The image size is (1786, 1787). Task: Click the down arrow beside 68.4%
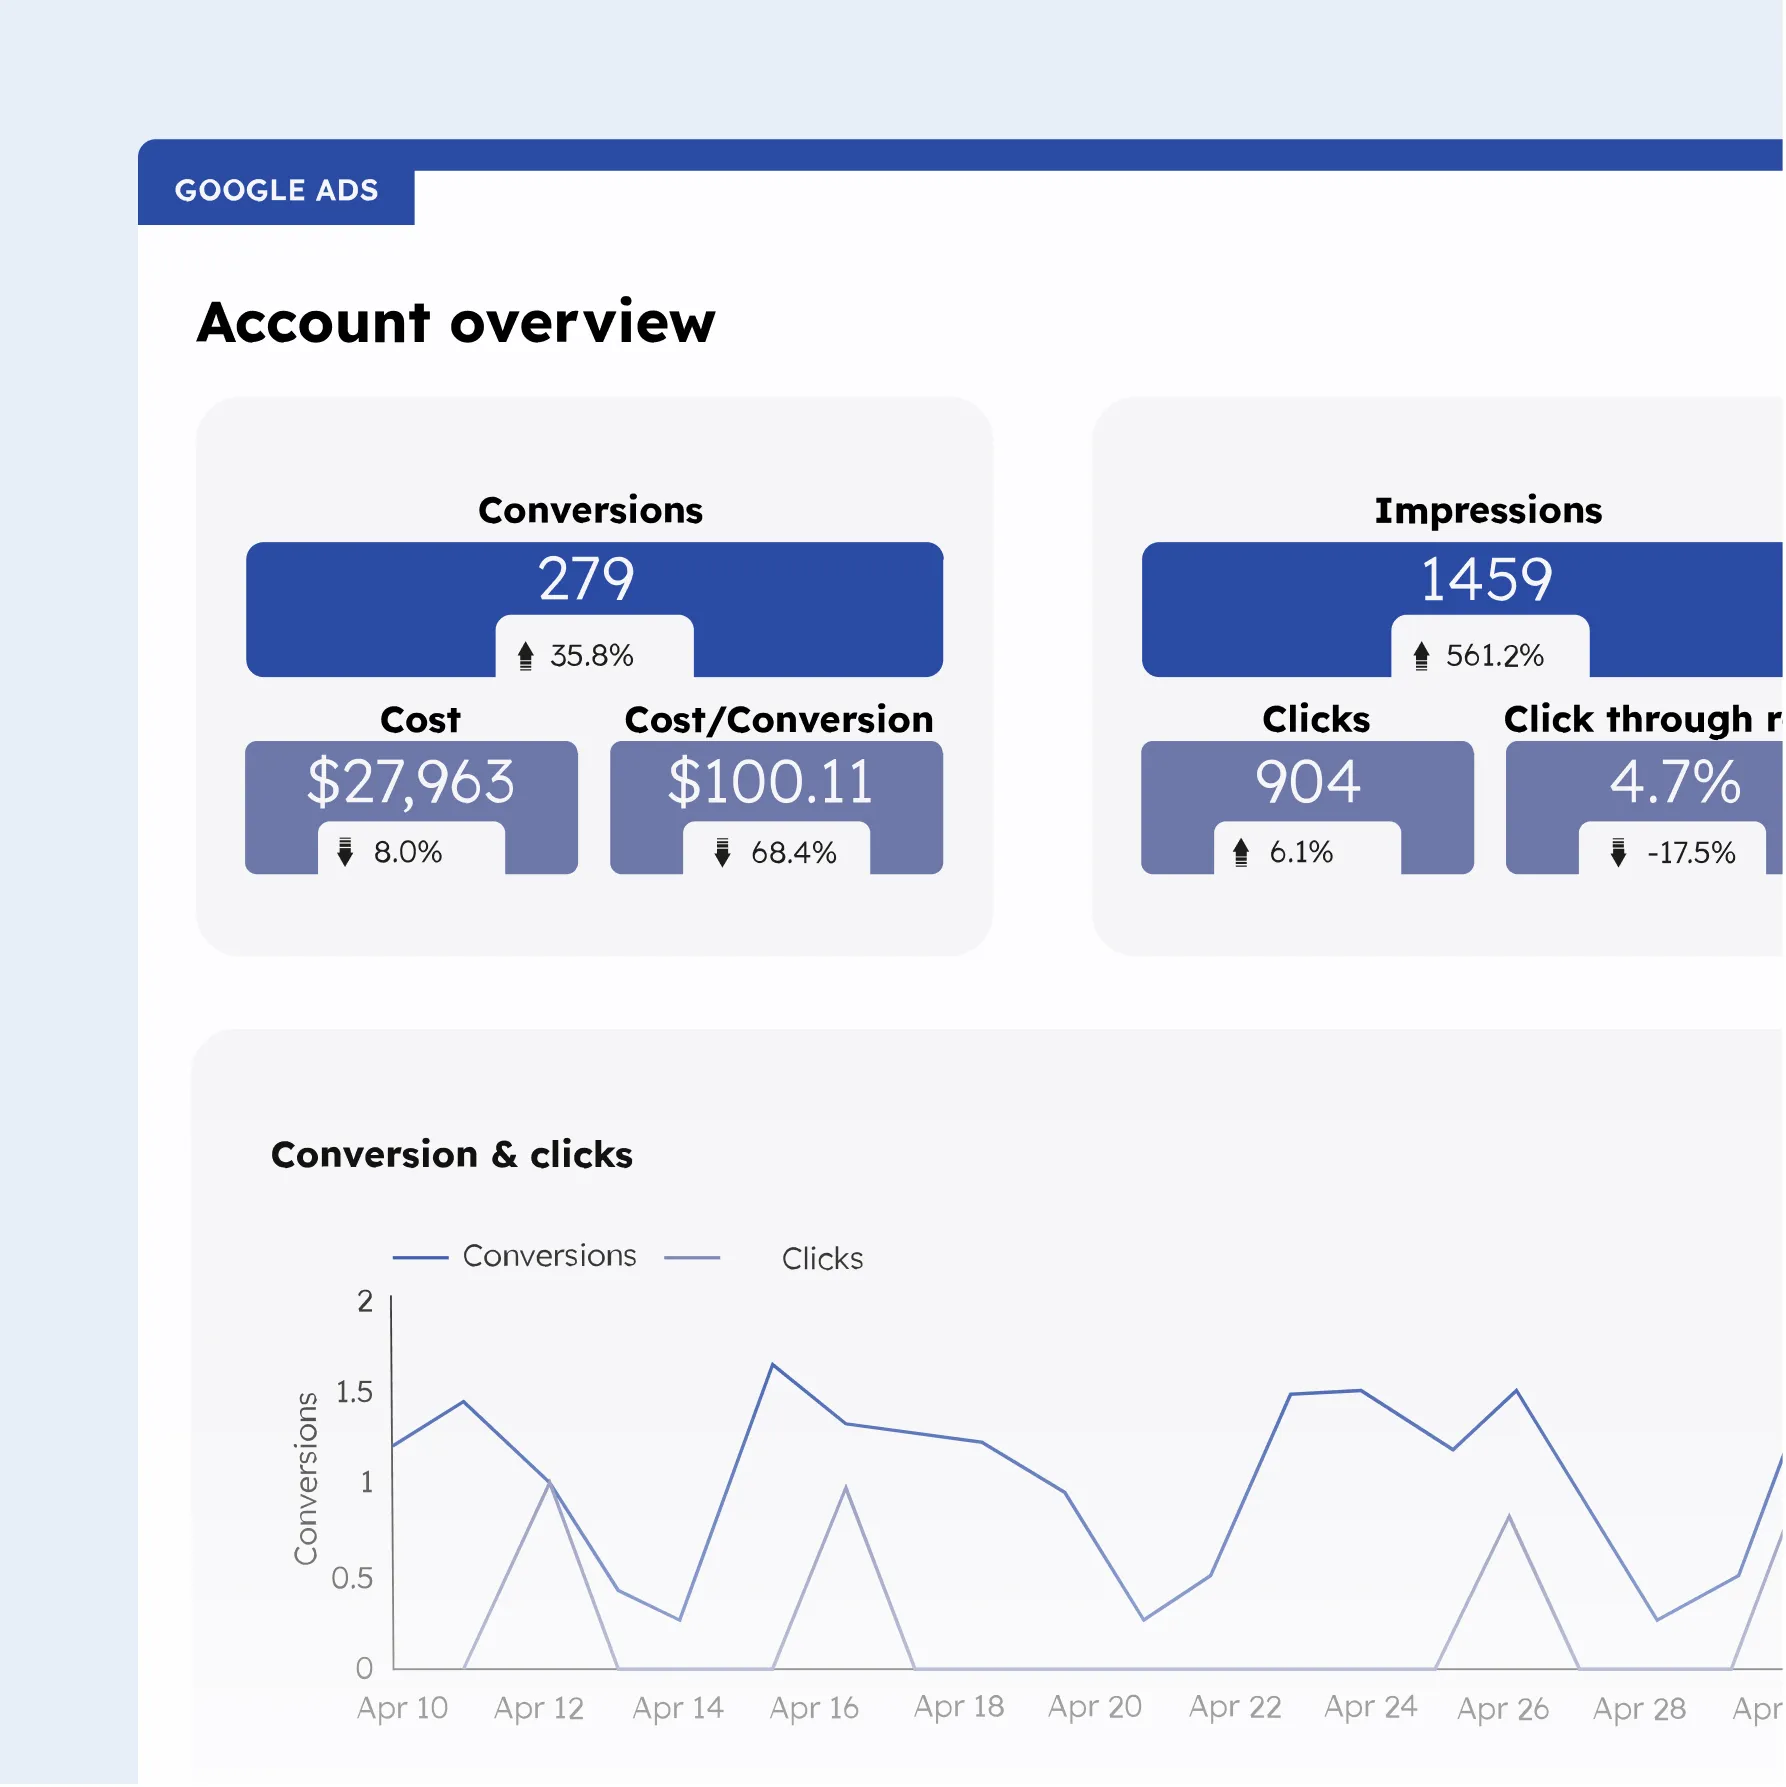pyautogui.click(x=722, y=852)
